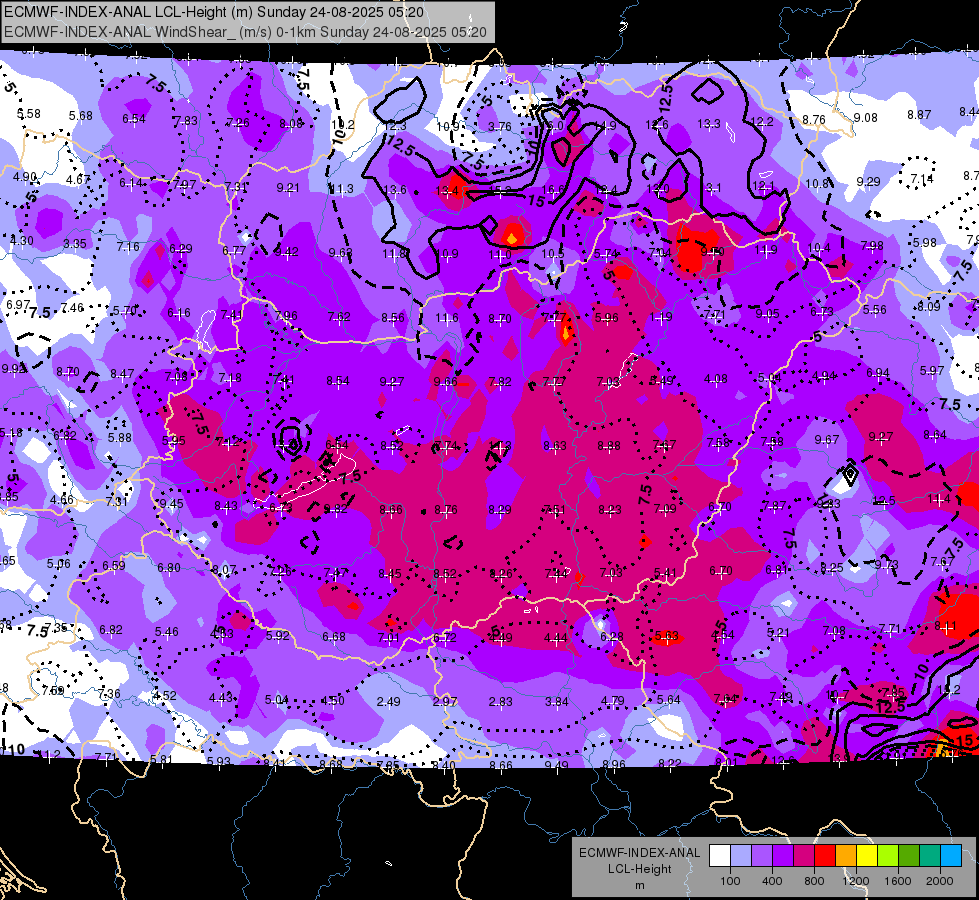The width and height of the screenshot is (979, 900).
Task: Click the wind shear value 5.92
Action: pyautogui.click(x=278, y=636)
